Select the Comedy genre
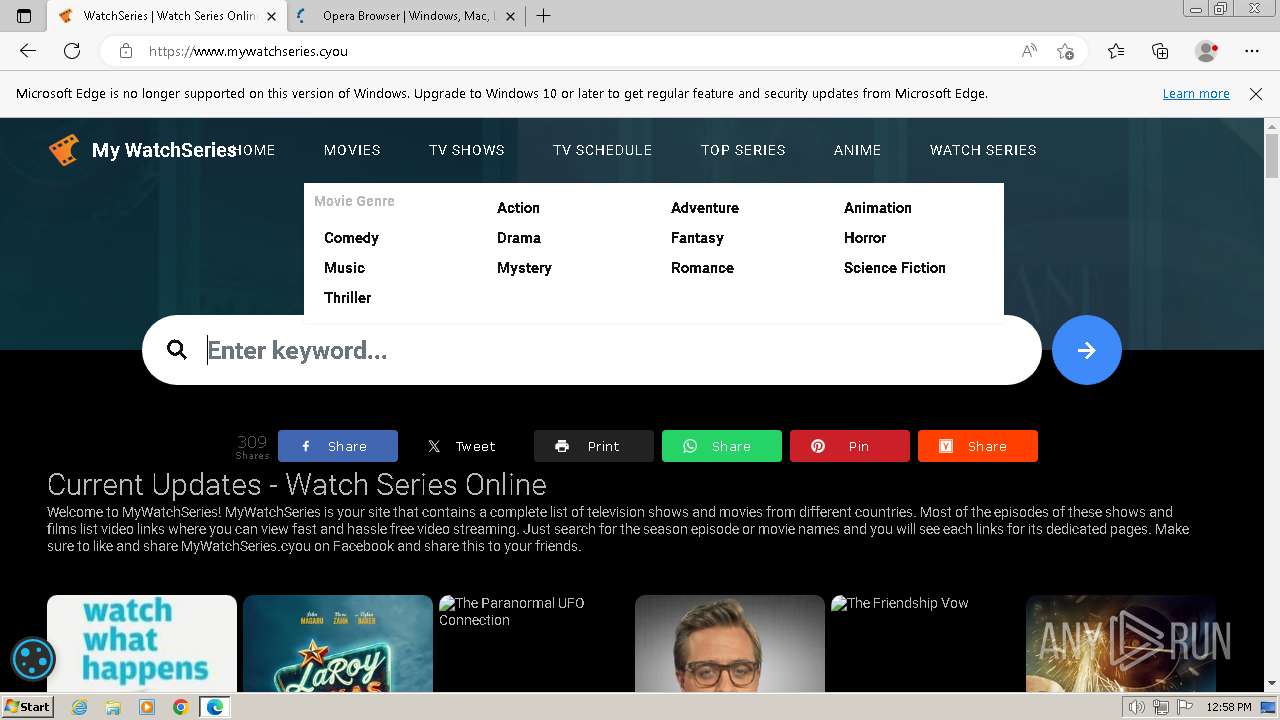The width and height of the screenshot is (1280, 720). click(351, 238)
